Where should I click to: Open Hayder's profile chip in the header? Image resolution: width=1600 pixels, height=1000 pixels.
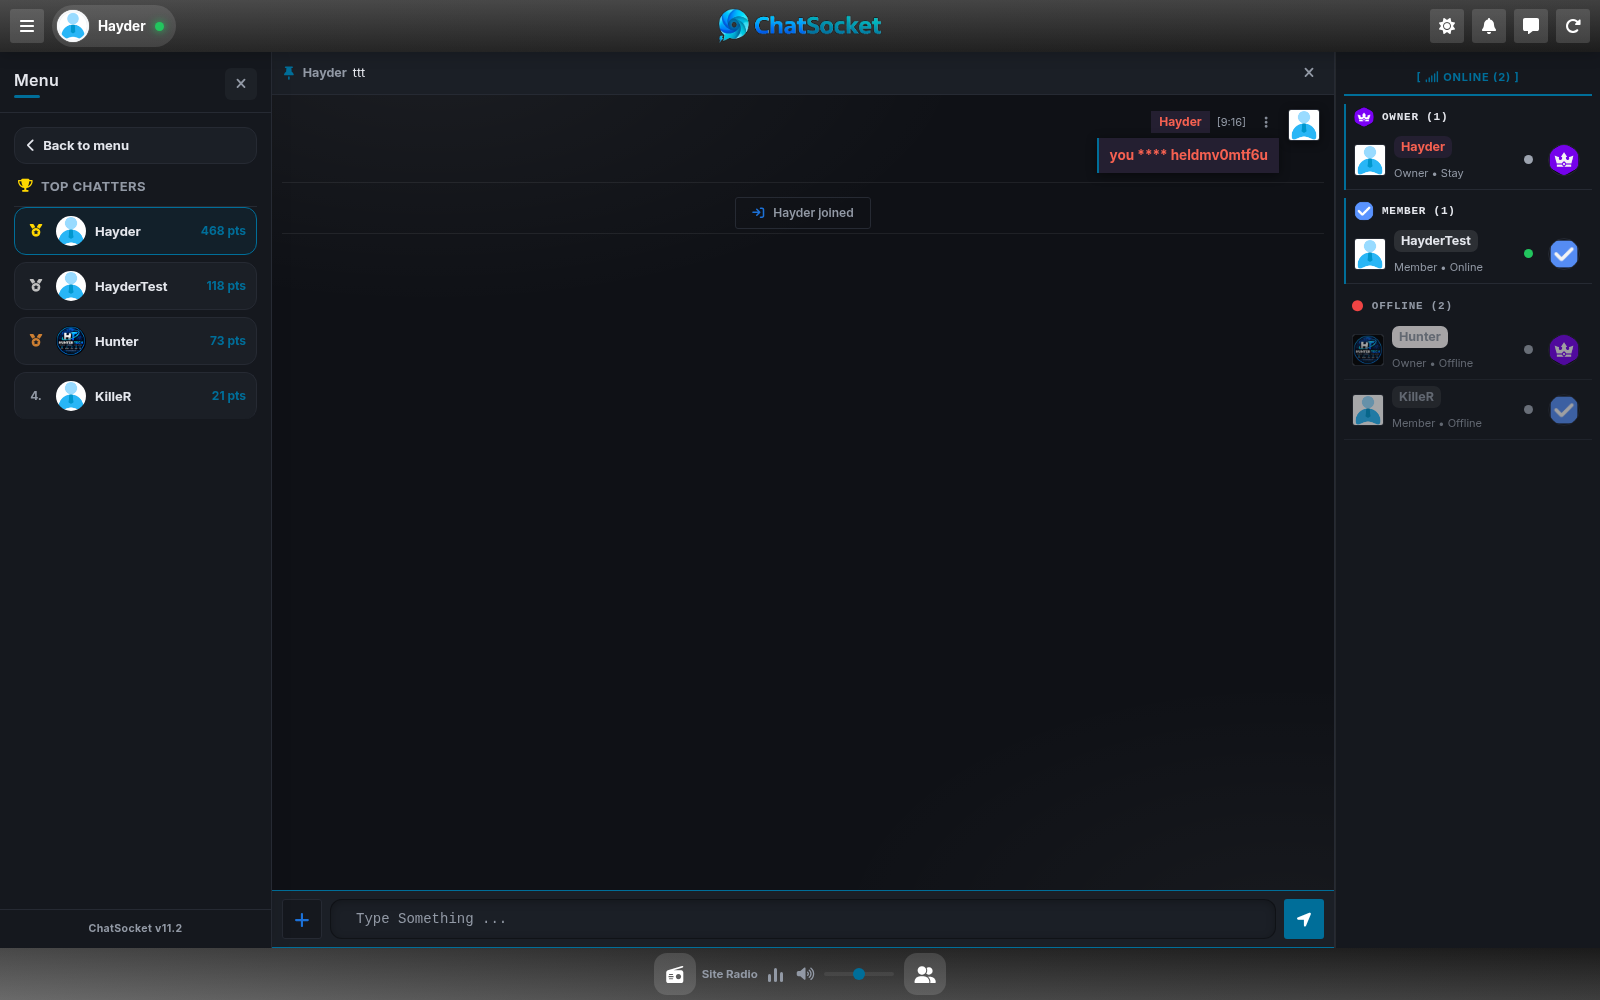[114, 26]
